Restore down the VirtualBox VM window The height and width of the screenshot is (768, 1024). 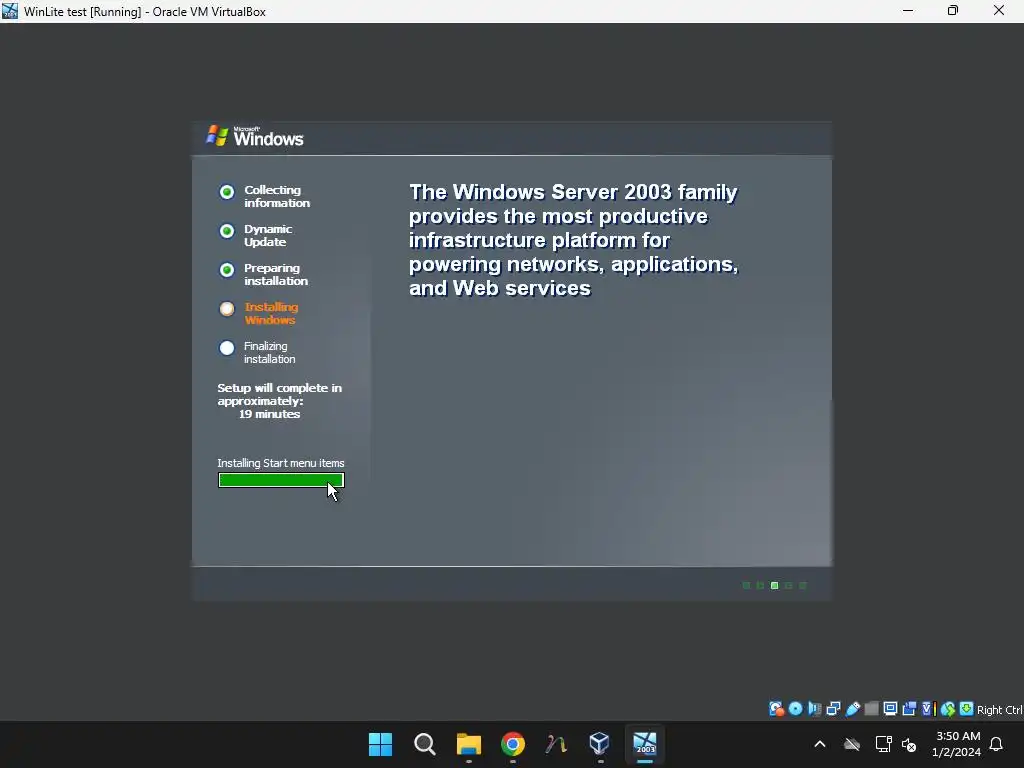coord(953,11)
